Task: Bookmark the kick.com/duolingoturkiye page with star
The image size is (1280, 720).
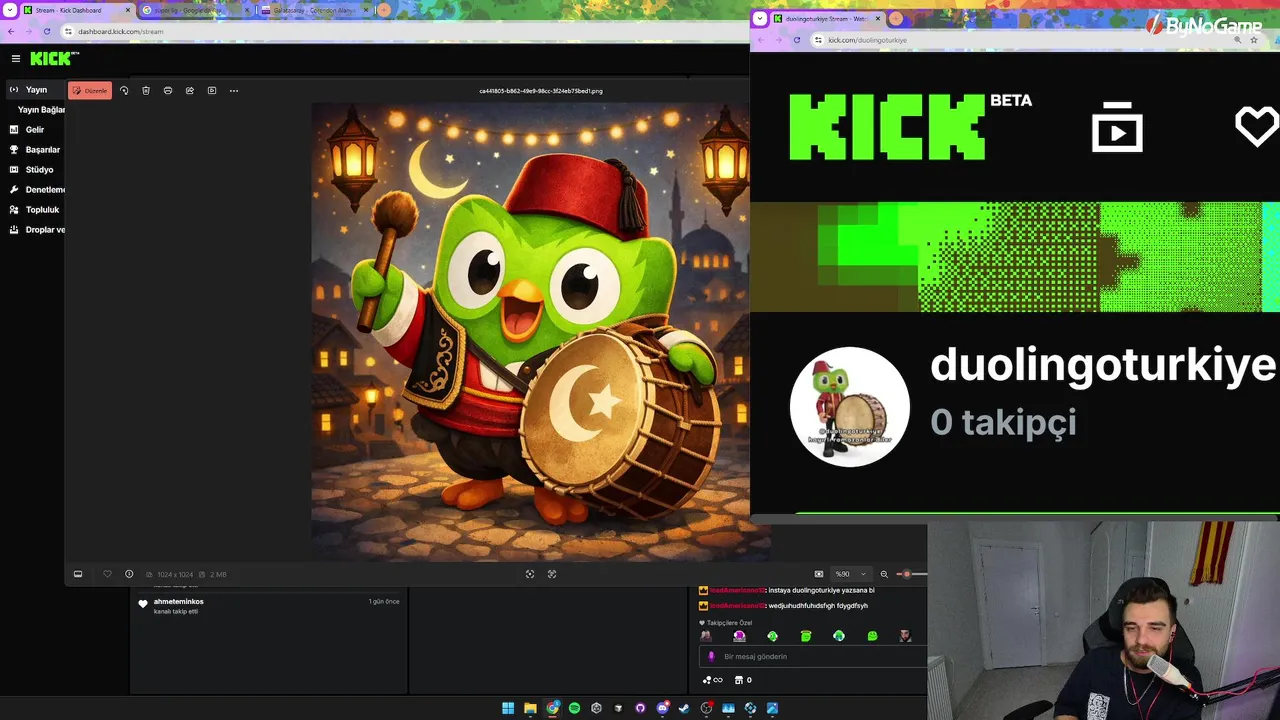Action: tap(1253, 40)
